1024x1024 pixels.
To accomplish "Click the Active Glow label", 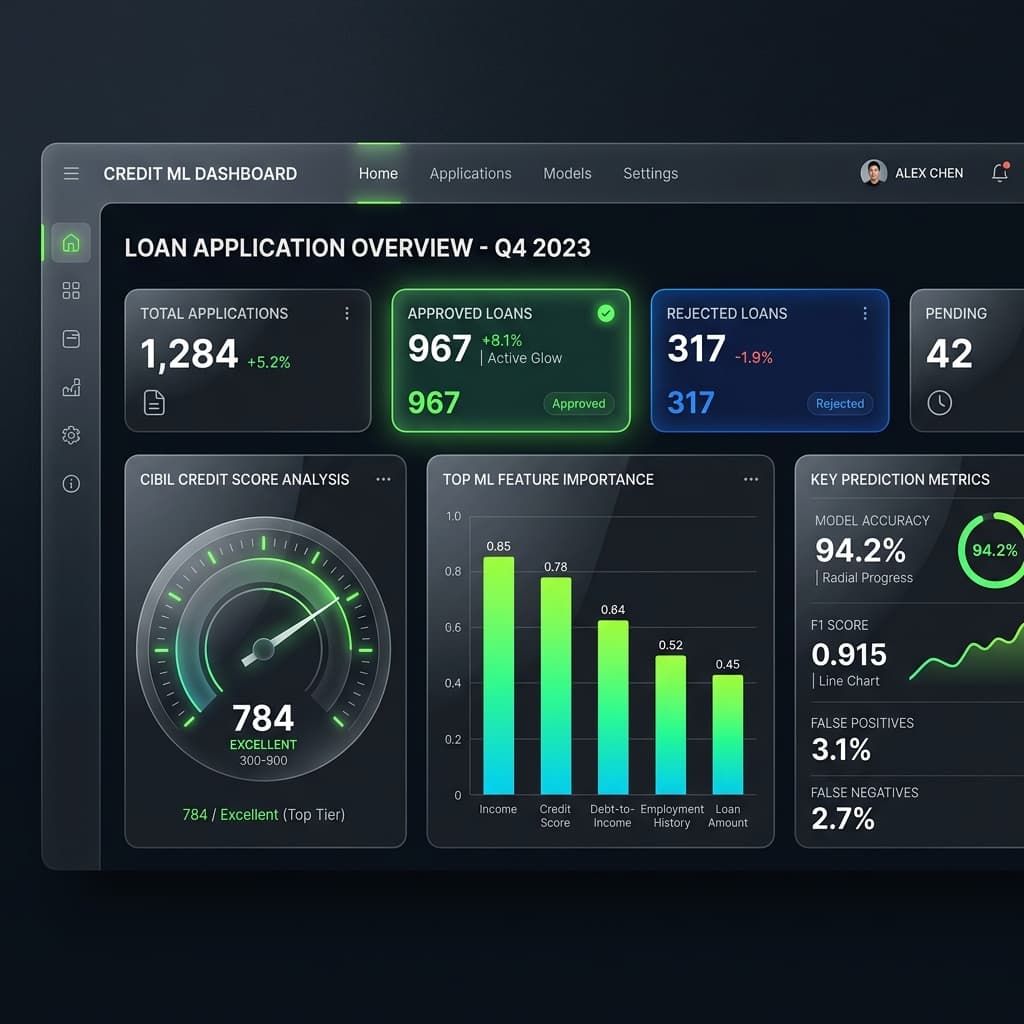I will coord(524,358).
